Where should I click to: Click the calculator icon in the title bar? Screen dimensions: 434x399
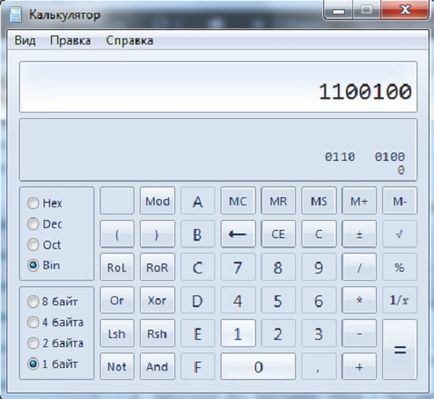[x=15, y=15]
